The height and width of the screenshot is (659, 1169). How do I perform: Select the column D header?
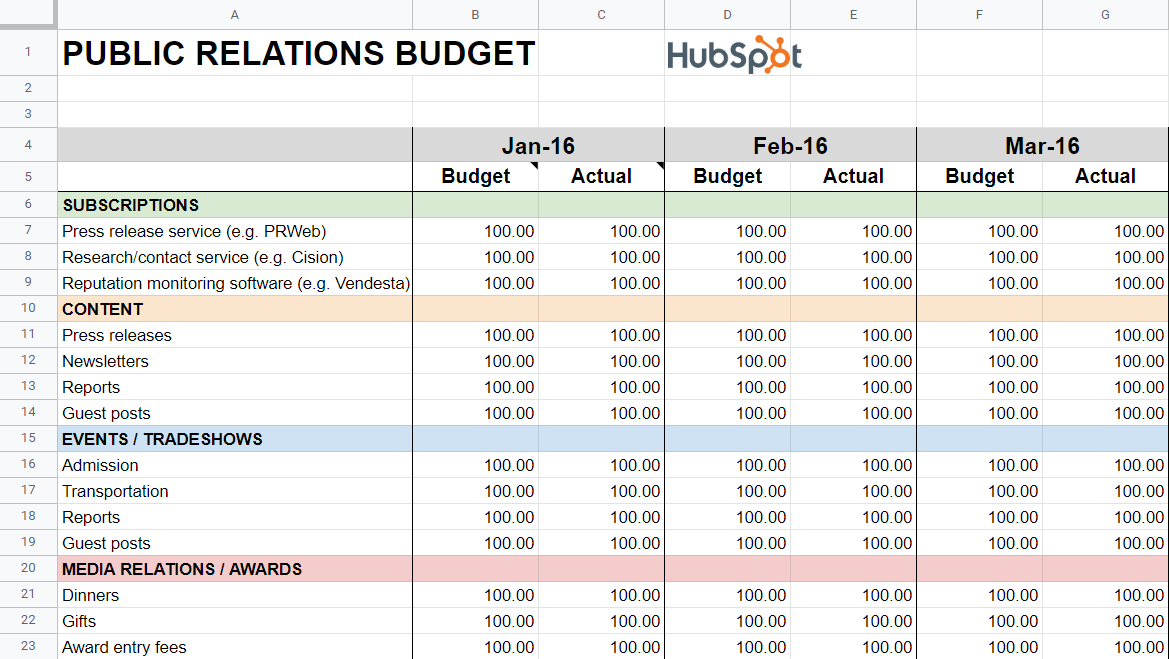point(727,14)
